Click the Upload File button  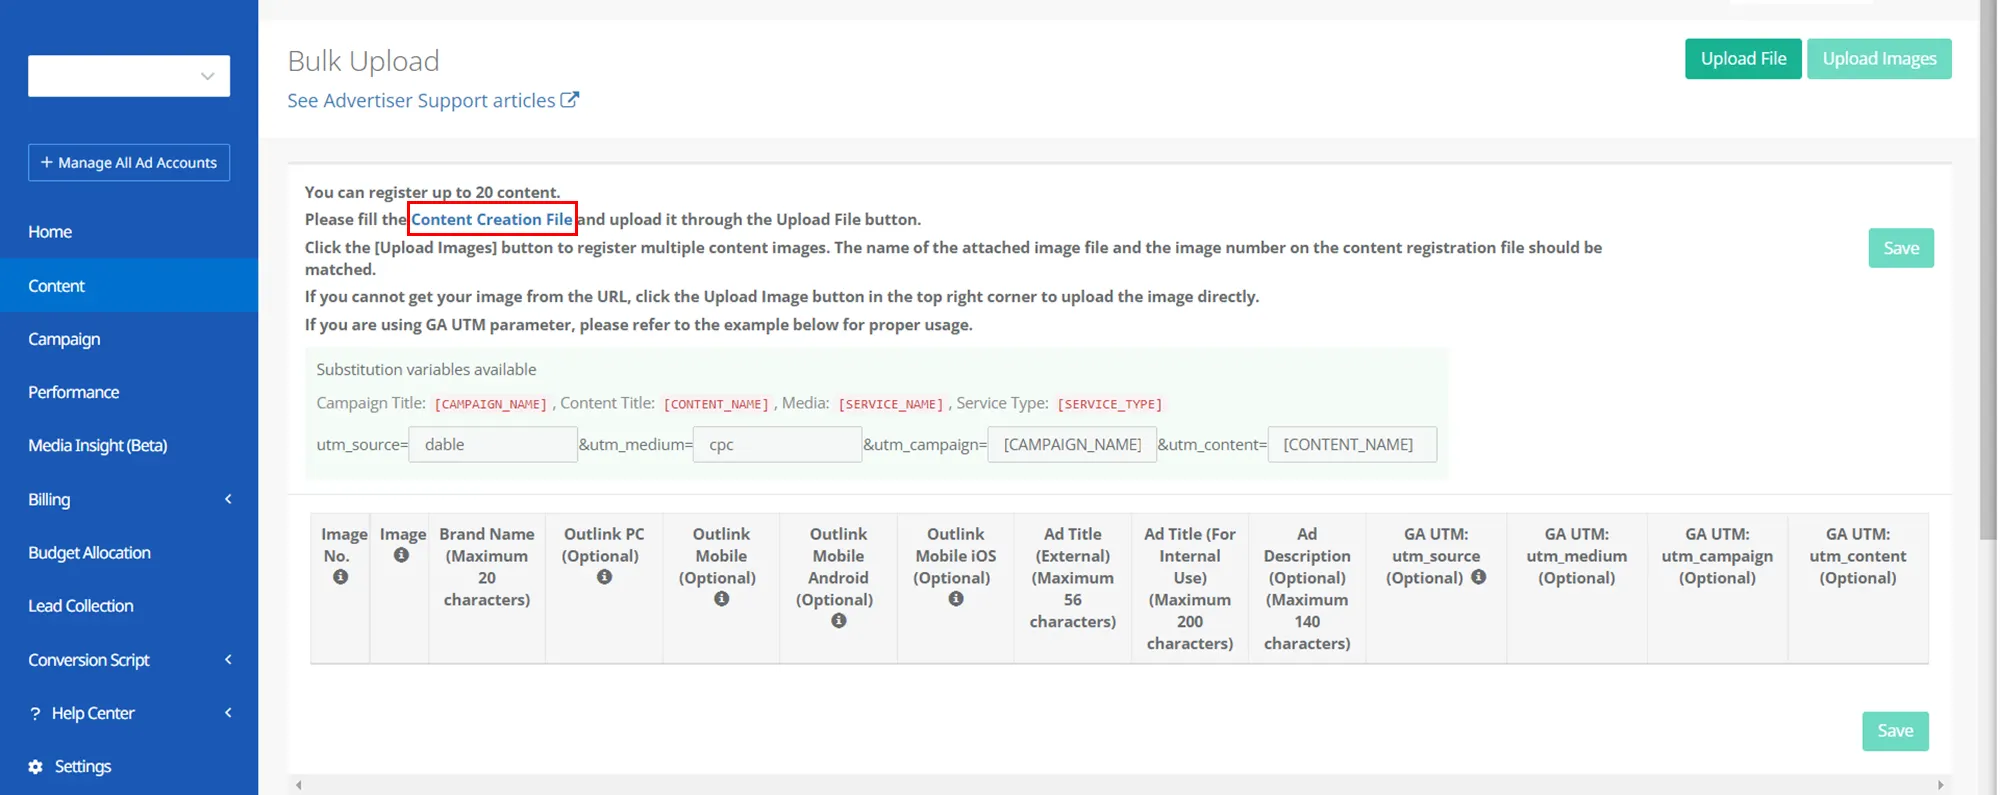point(1743,59)
